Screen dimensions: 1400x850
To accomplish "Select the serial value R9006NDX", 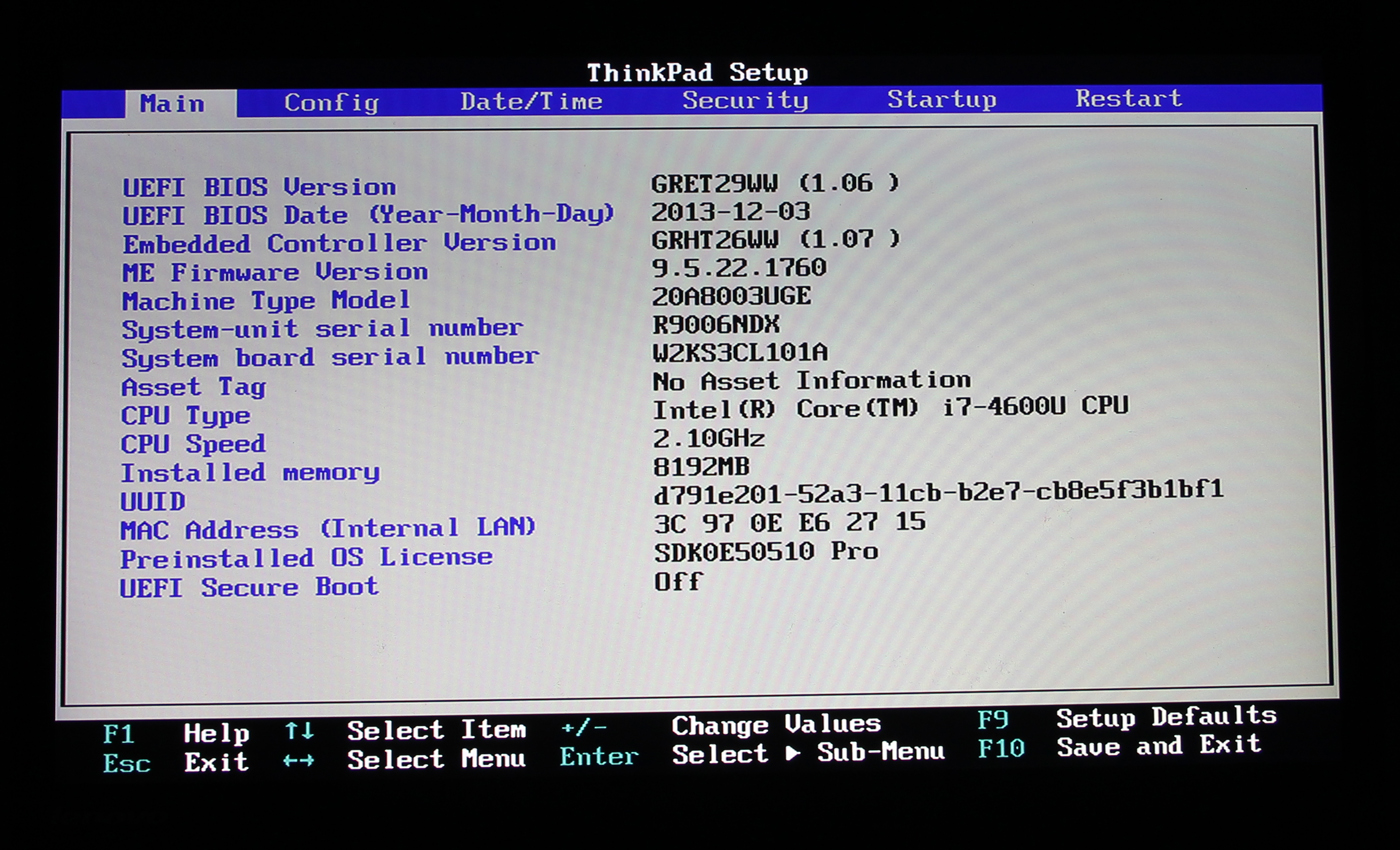I will click(715, 324).
